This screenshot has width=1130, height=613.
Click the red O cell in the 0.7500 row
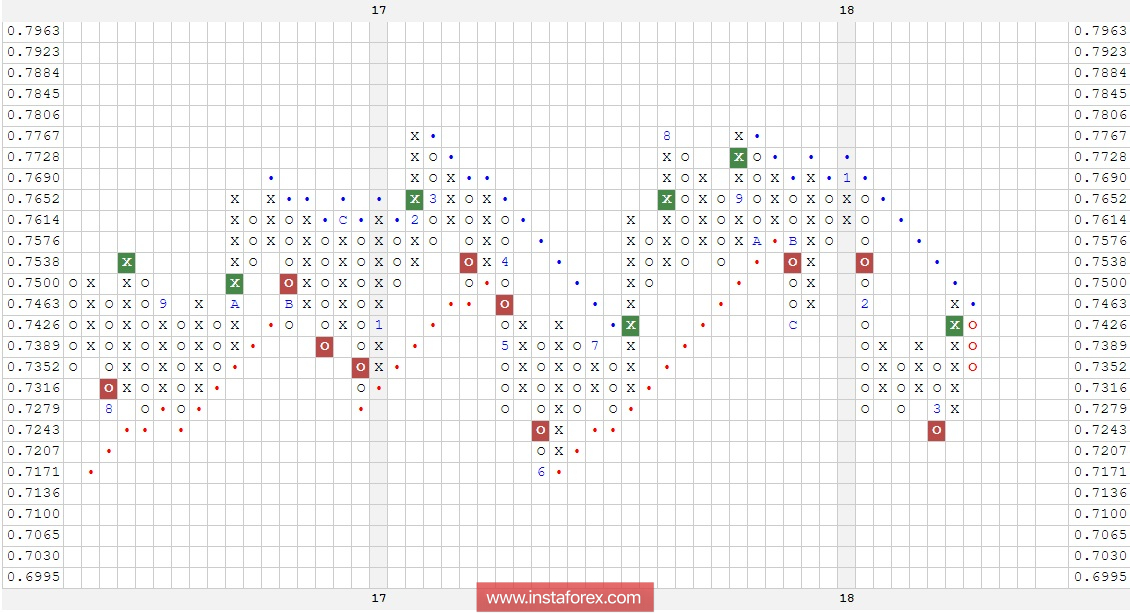pos(289,283)
